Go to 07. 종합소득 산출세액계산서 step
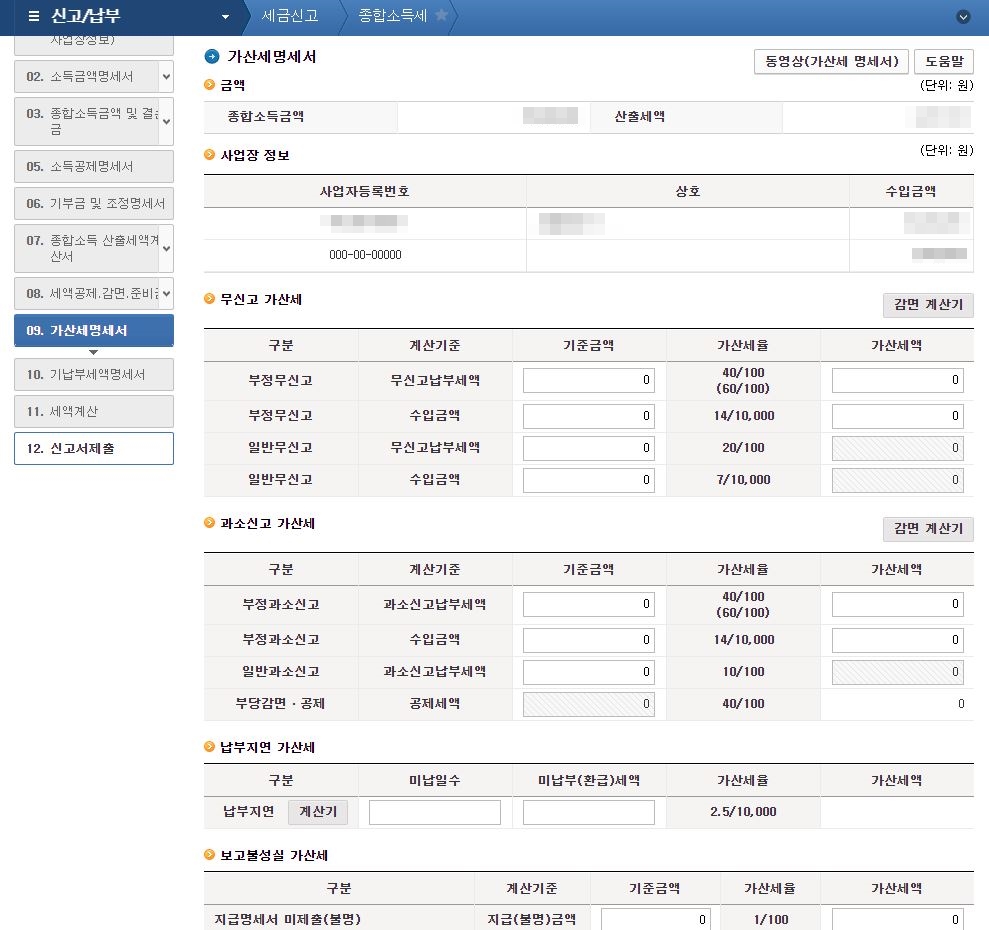Screen dimensions: 989x930 pyautogui.click(x=86, y=249)
